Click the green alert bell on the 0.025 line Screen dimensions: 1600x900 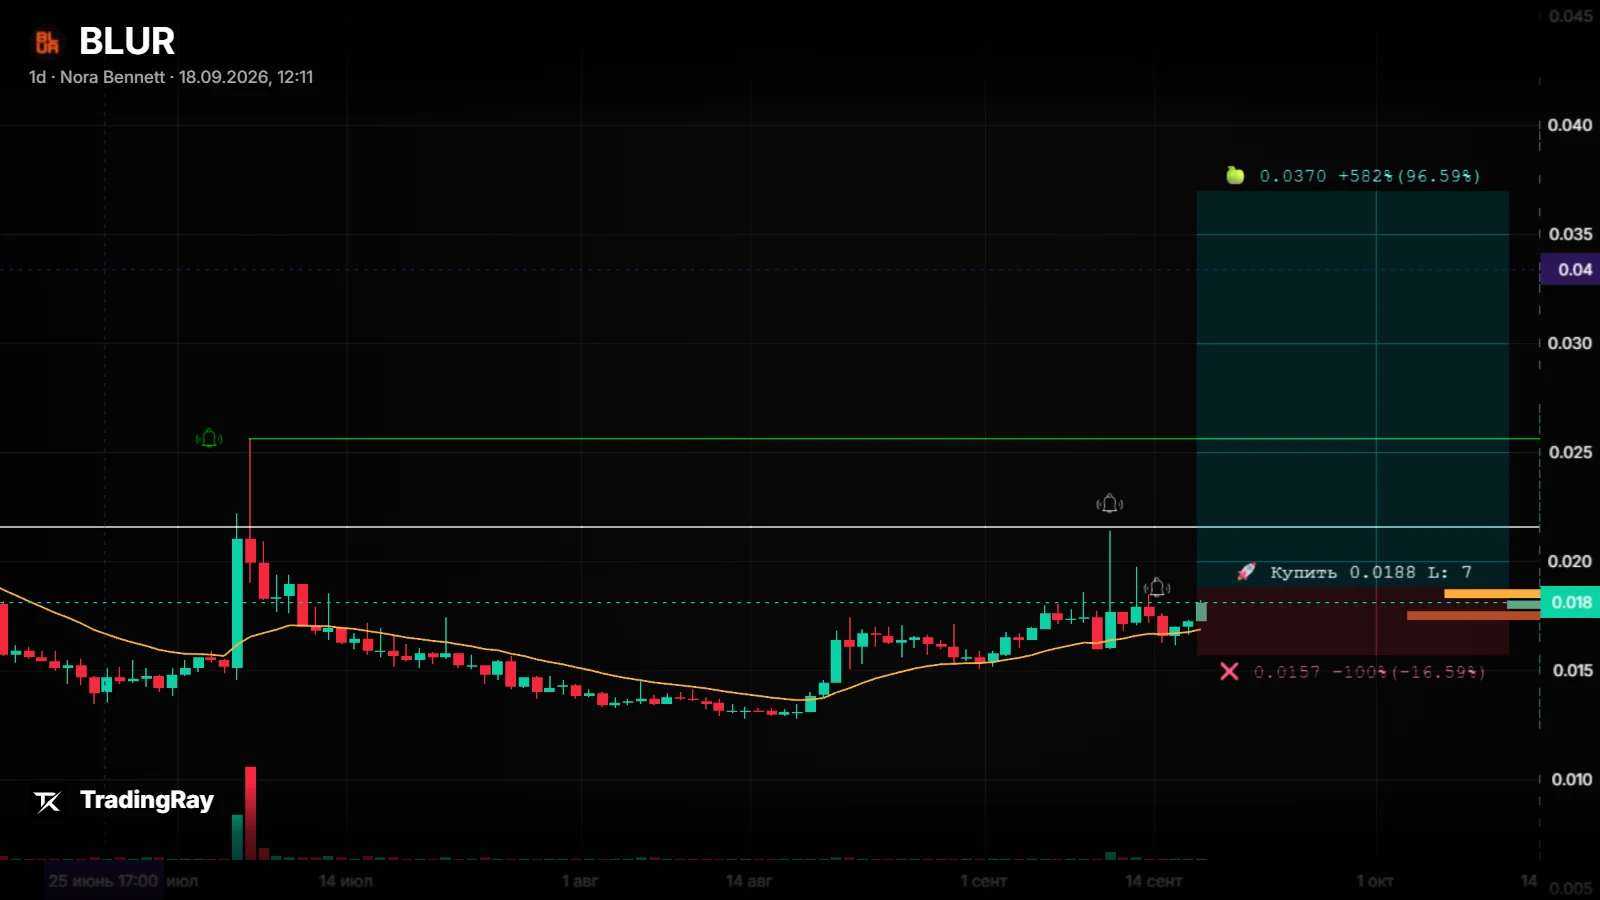click(209, 438)
